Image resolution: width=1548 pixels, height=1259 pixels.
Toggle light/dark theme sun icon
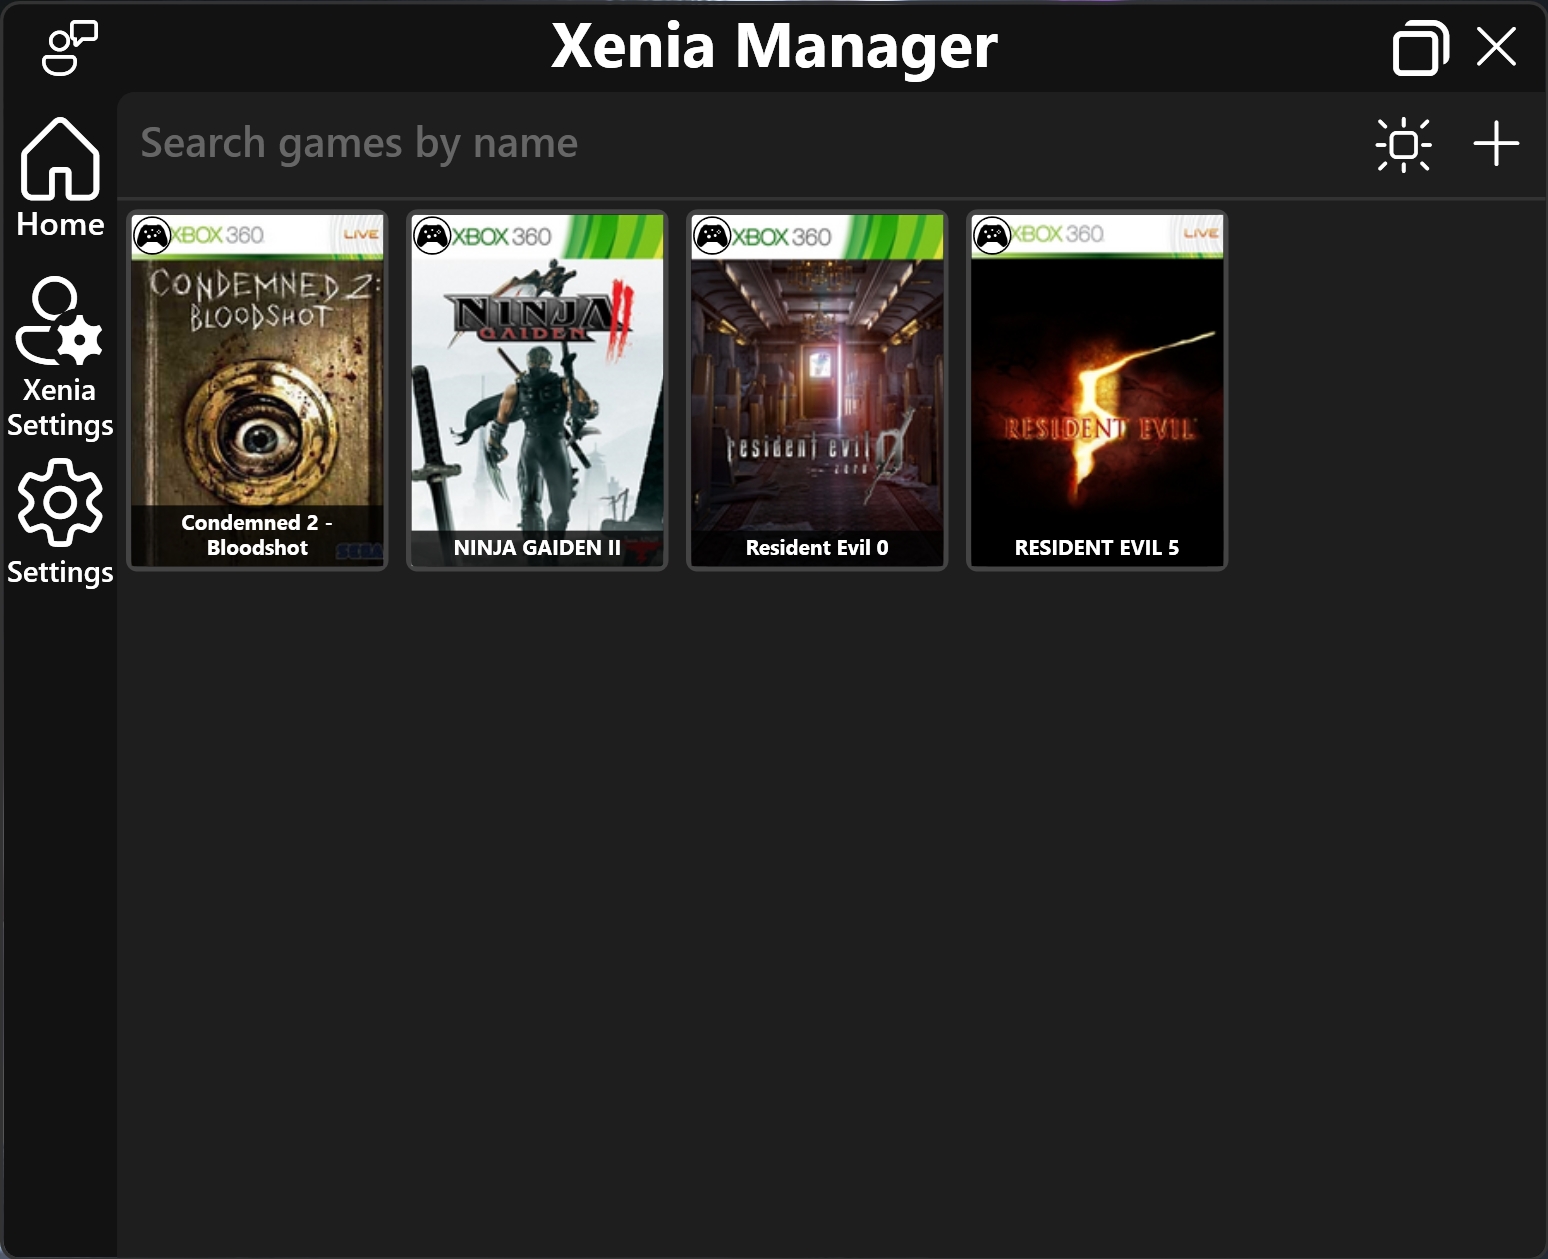(1403, 145)
